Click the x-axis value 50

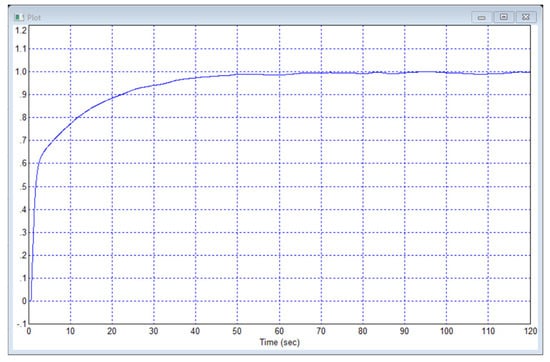pos(237,331)
